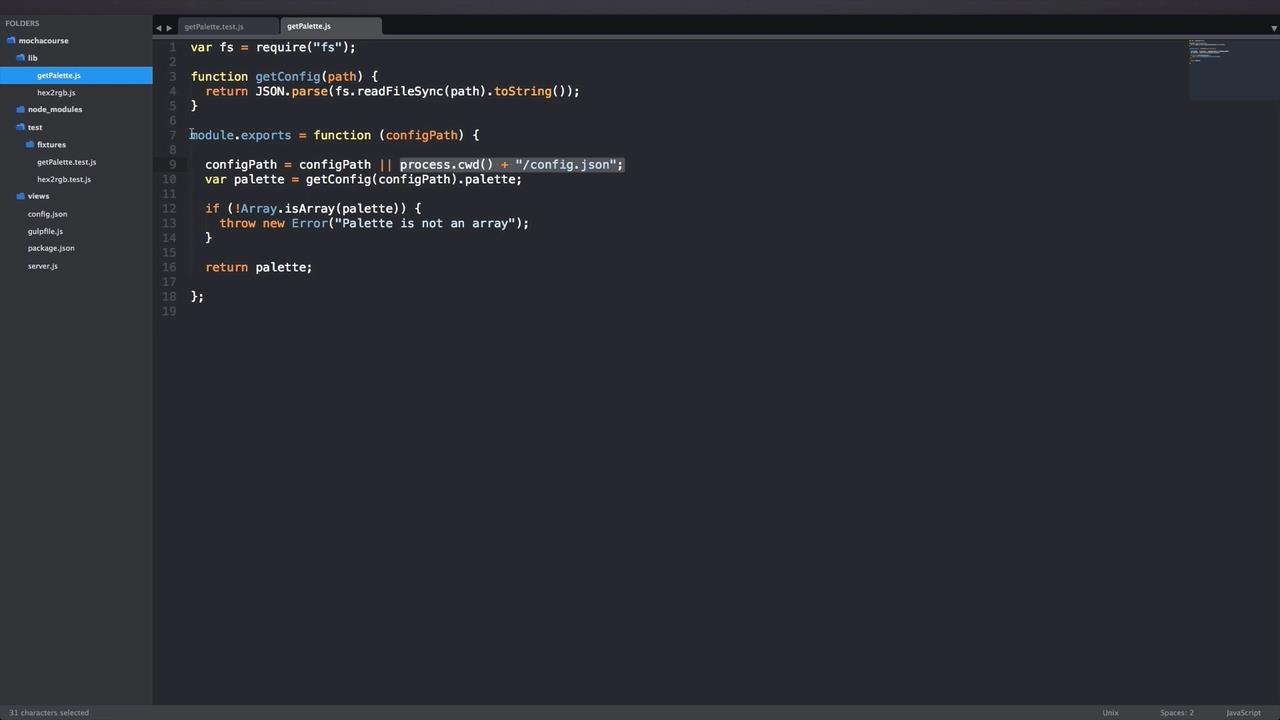Click the views folder icon

click(x=20, y=196)
